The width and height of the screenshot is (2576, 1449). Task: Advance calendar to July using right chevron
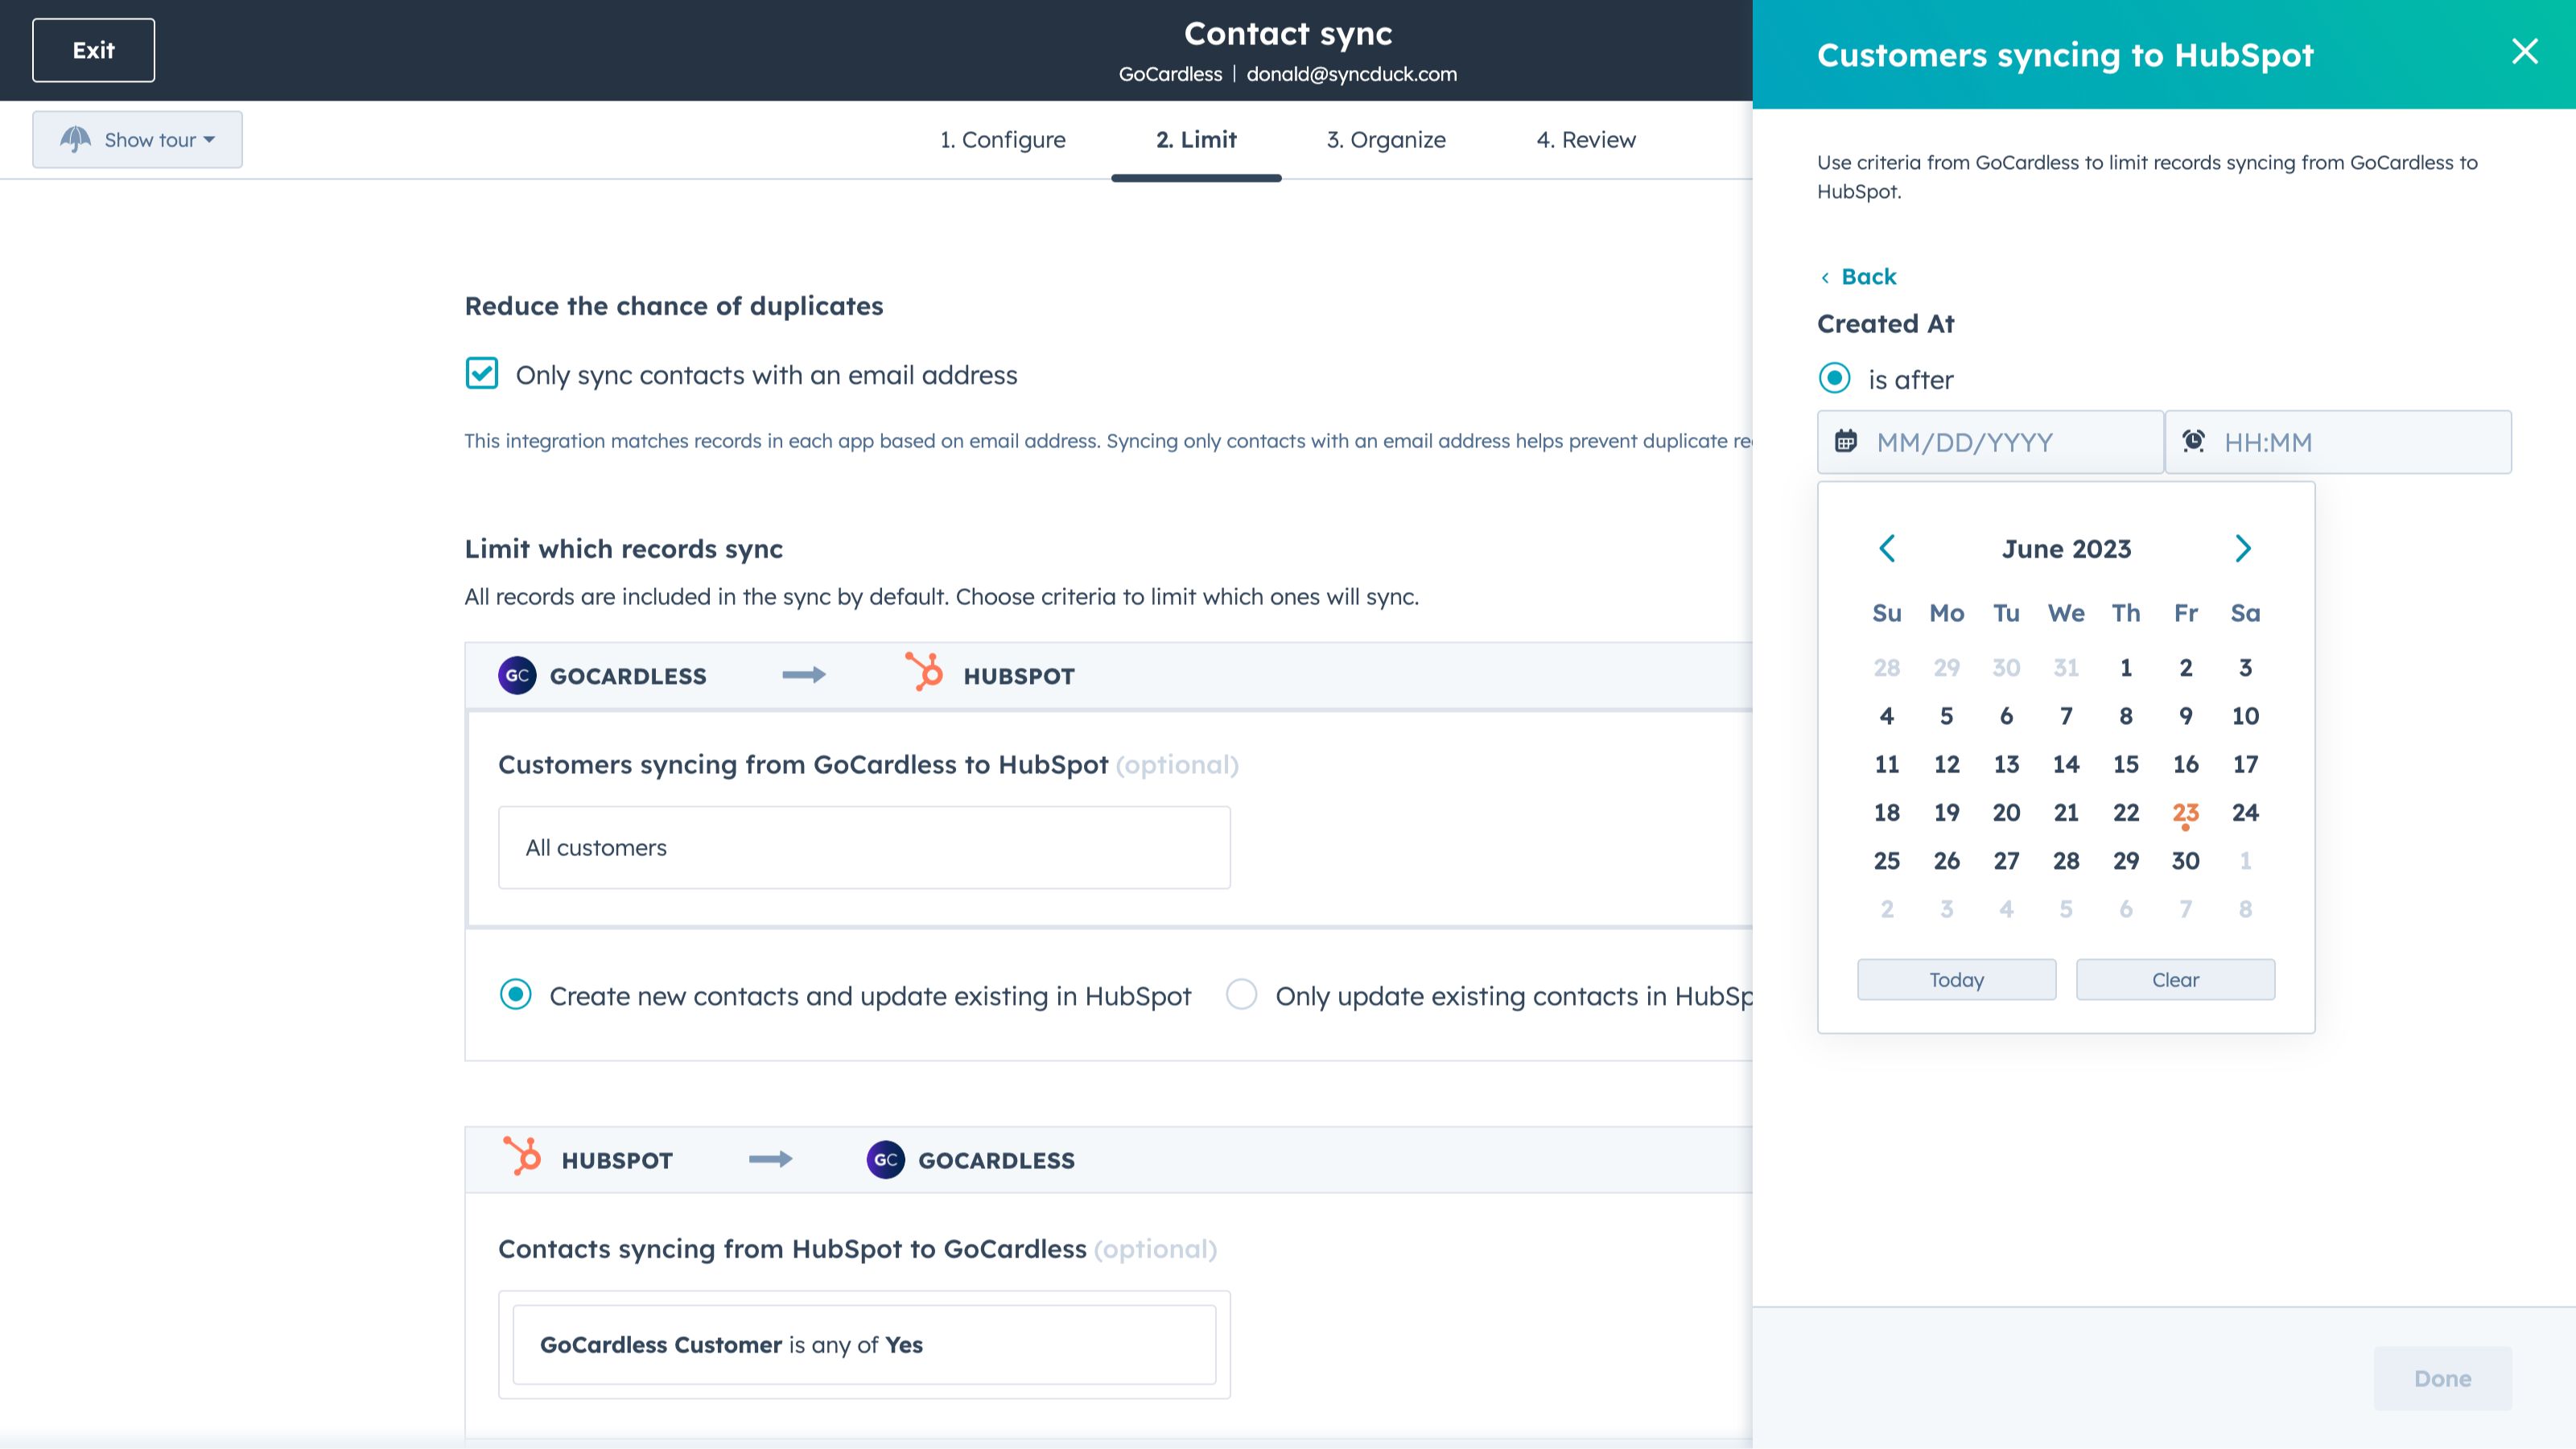click(2243, 548)
